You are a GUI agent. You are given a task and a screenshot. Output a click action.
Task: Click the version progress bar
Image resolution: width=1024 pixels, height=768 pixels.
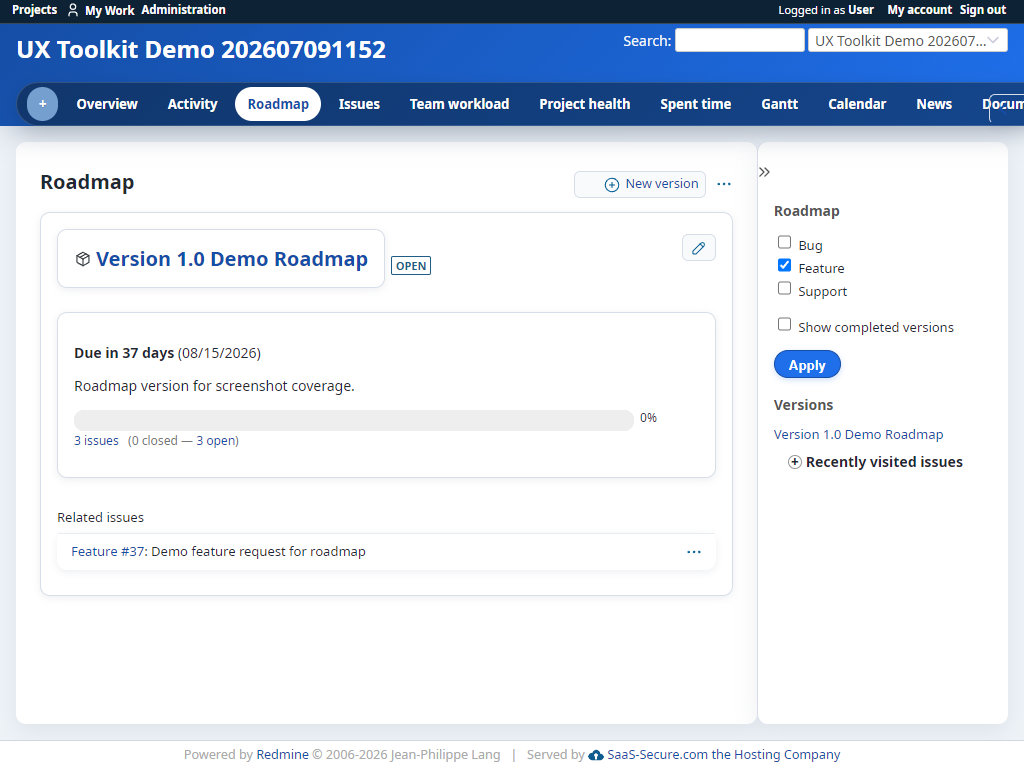(x=354, y=421)
